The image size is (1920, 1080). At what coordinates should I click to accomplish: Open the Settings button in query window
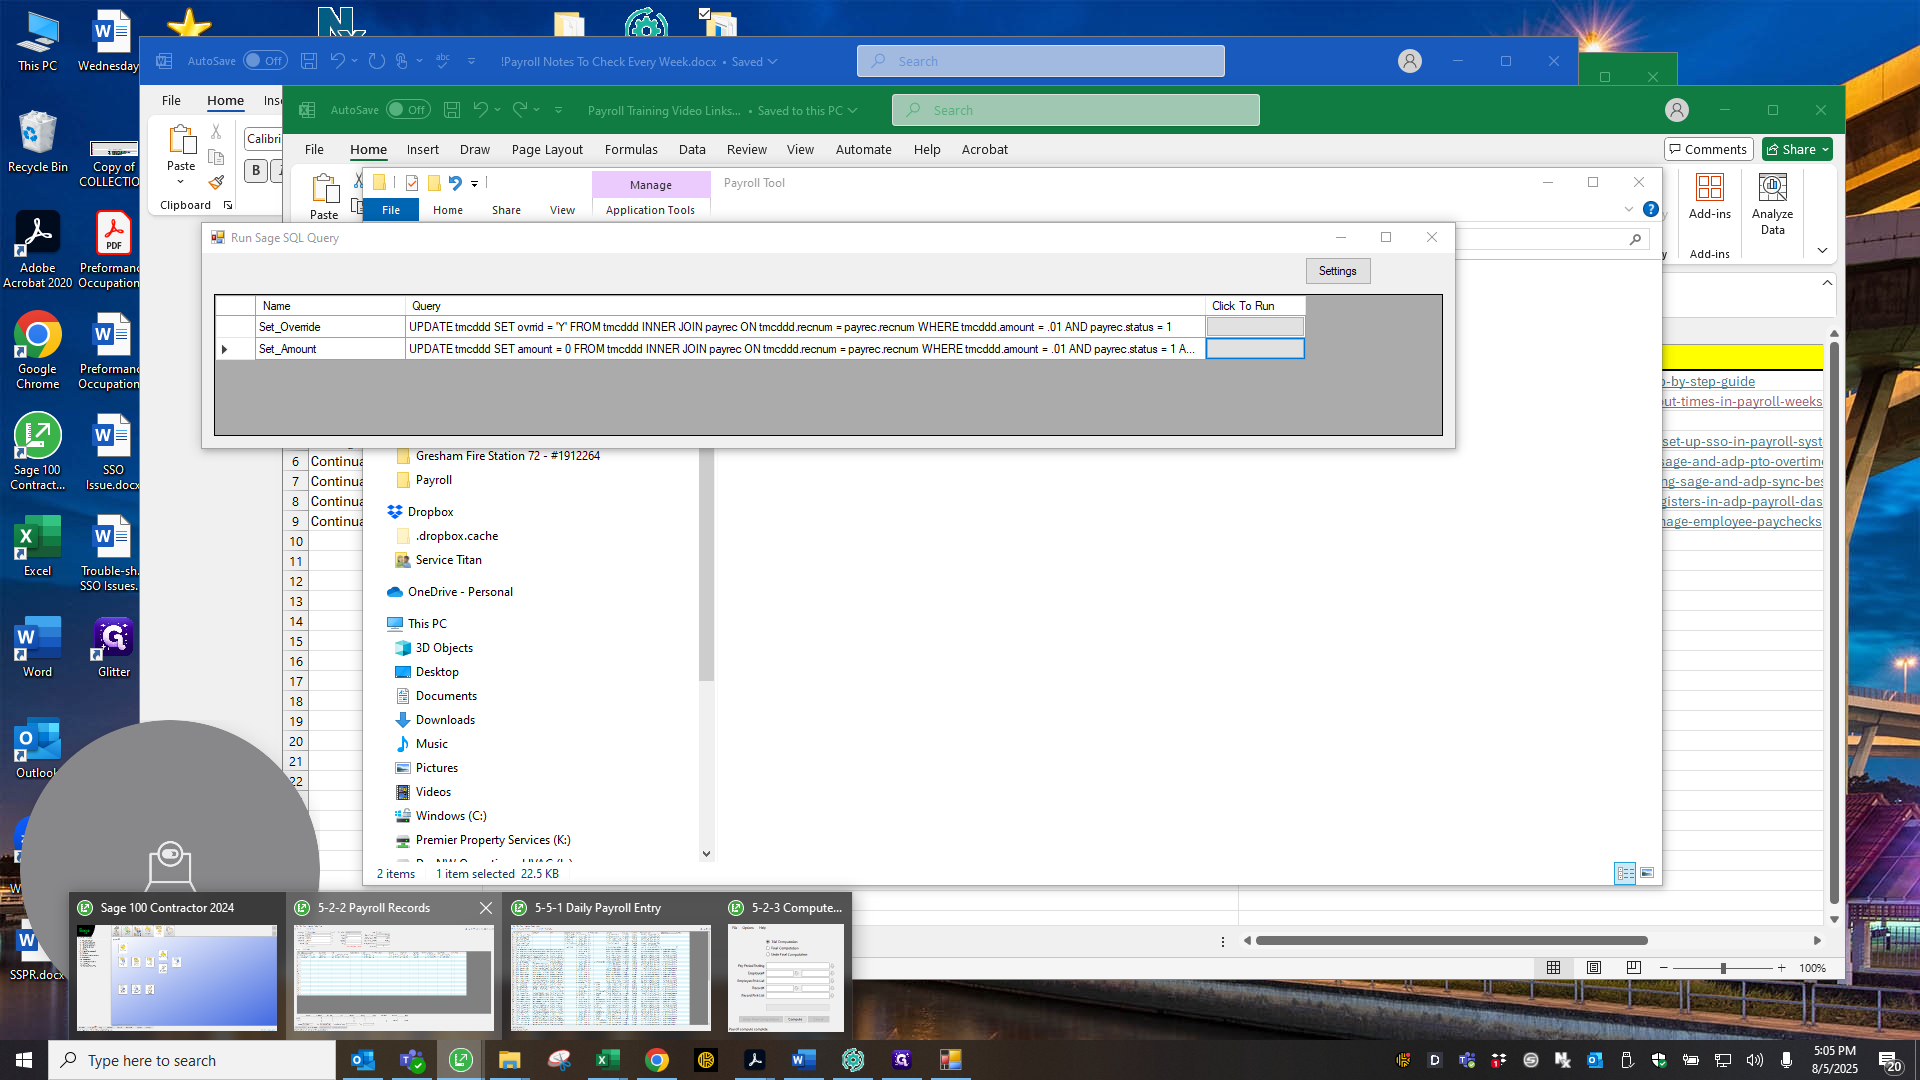(x=1337, y=271)
